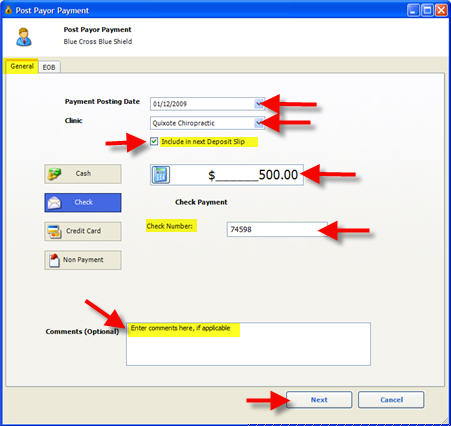Click the title bar application icon

point(8,10)
